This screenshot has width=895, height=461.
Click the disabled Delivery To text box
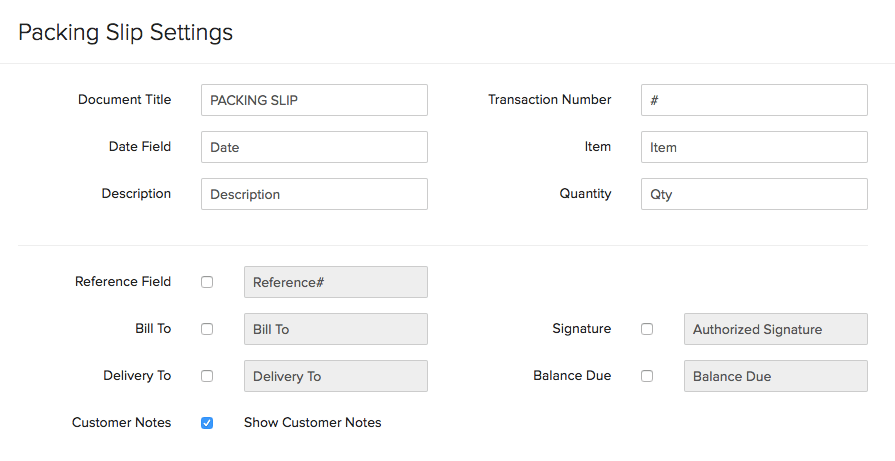336,376
